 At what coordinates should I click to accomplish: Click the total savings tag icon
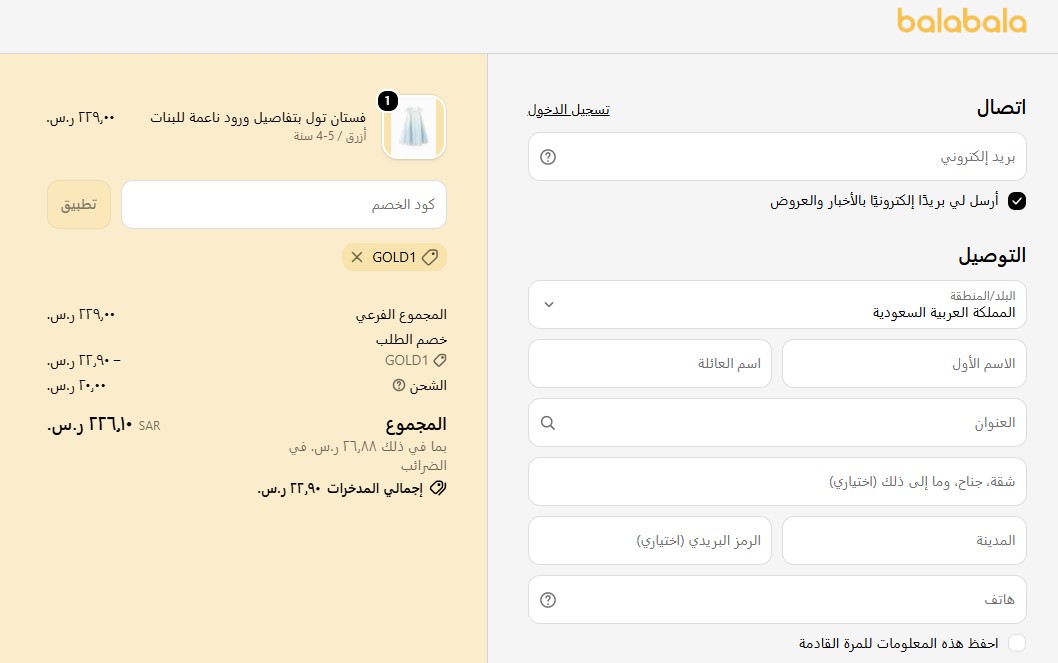pos(438,488)
